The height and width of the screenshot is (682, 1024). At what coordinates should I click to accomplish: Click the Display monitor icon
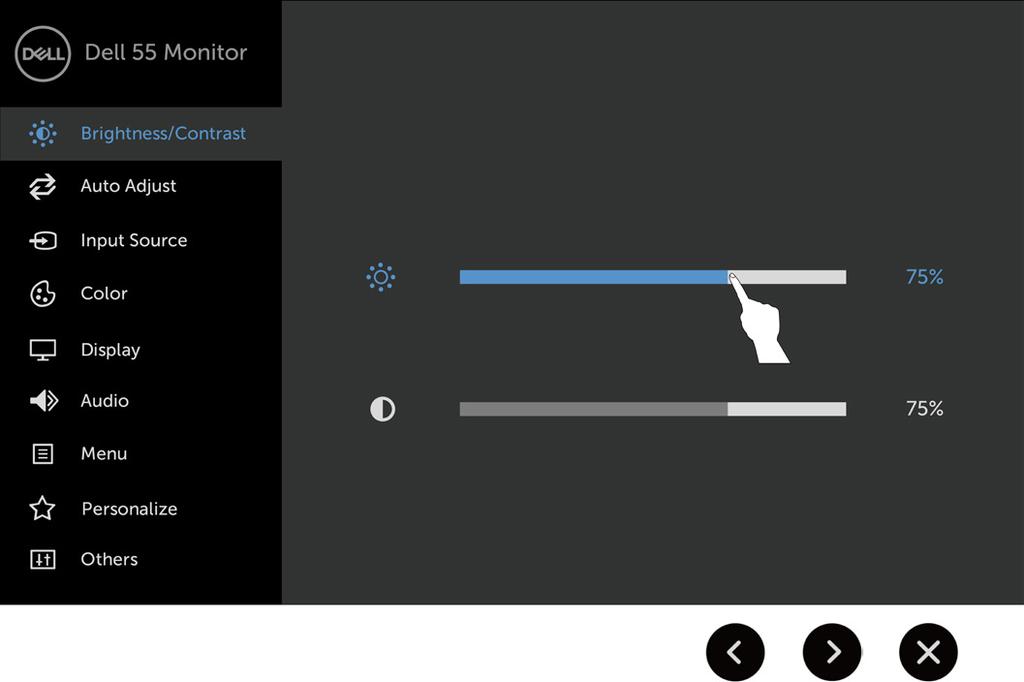point(42,350)
